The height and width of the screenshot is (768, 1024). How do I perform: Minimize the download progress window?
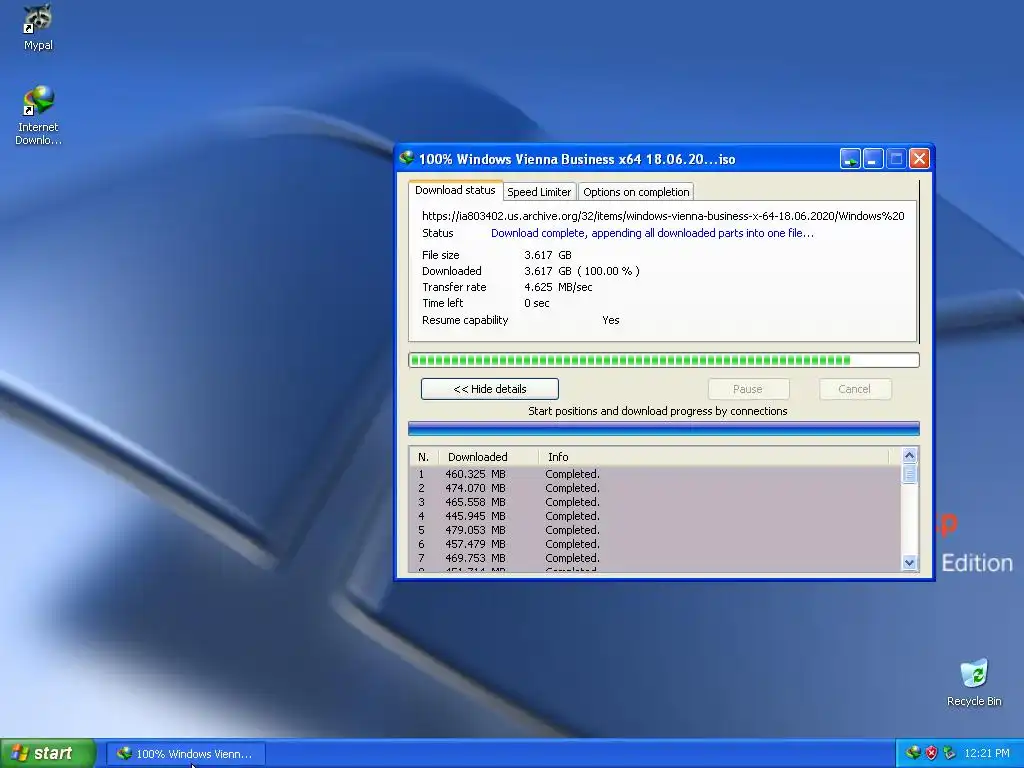click(x=873, y=159)
